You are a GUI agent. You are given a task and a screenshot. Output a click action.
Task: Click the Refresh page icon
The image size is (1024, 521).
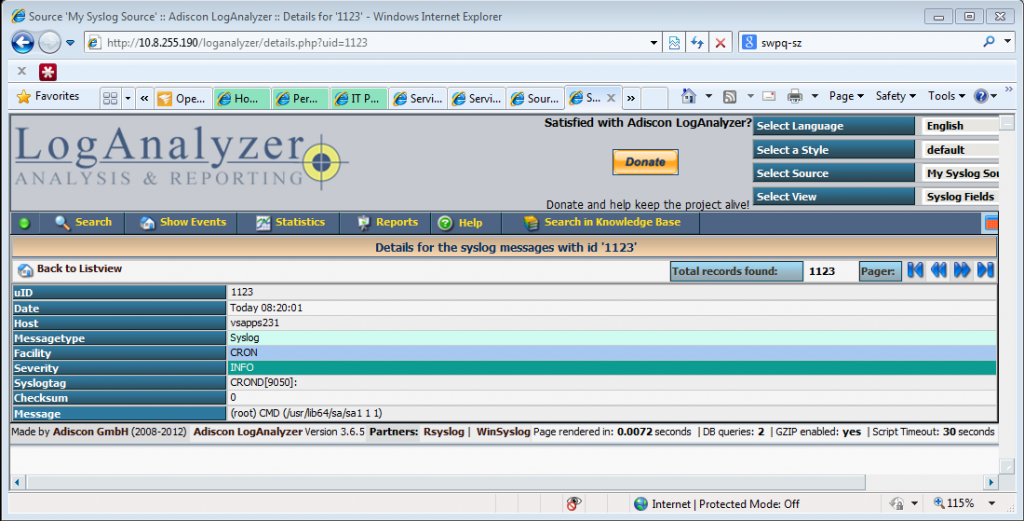click(697, 43)
